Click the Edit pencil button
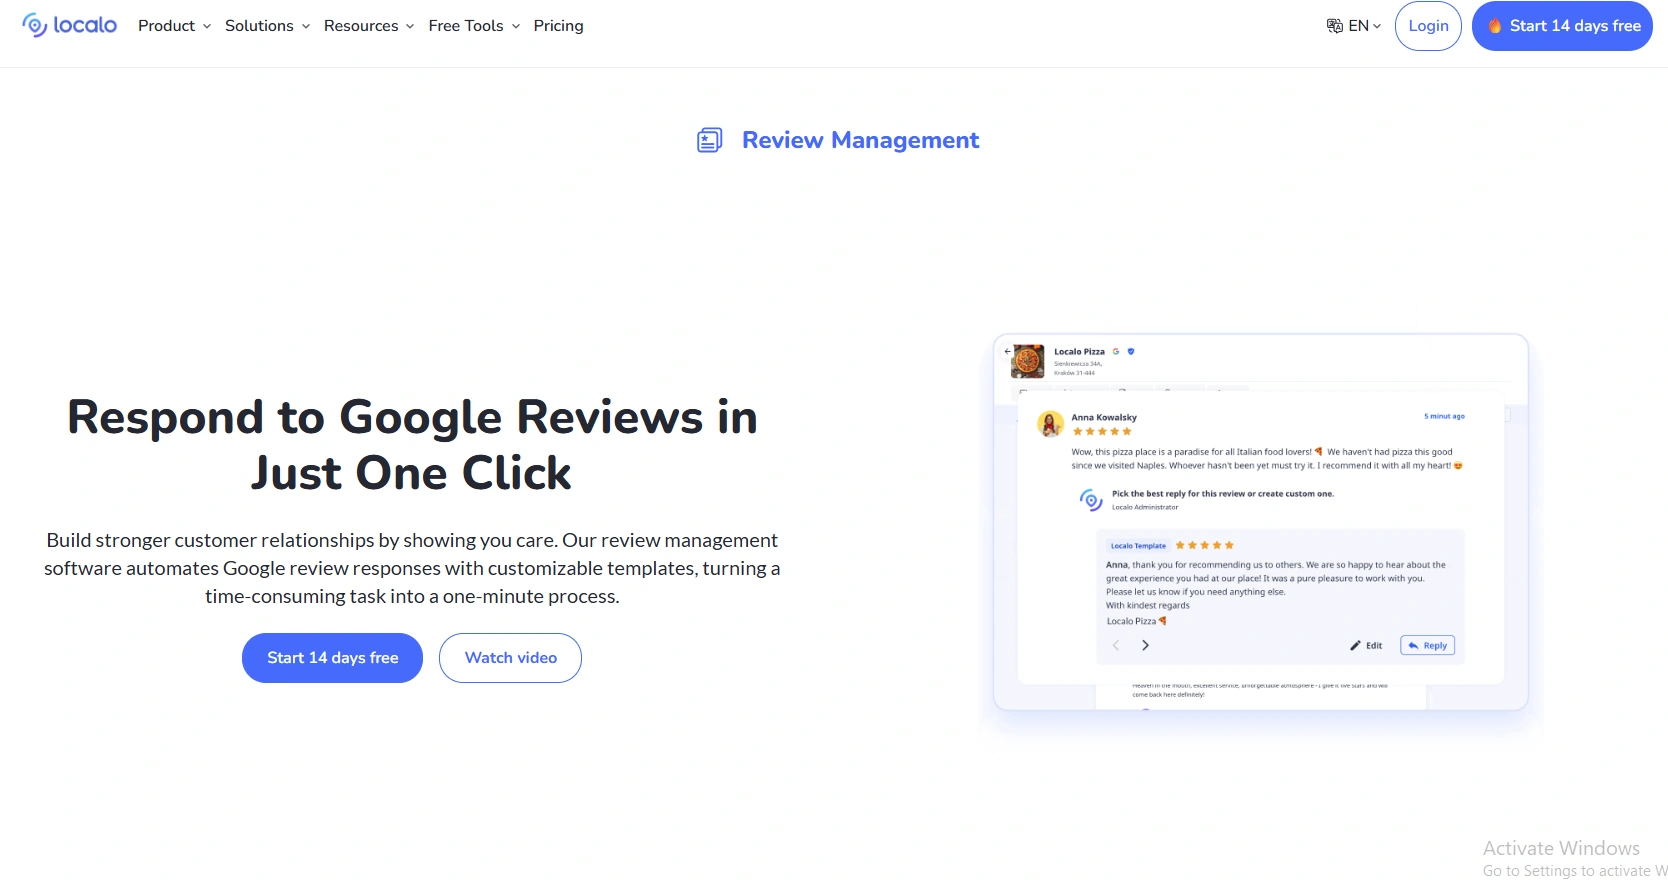 point(1366,646)
